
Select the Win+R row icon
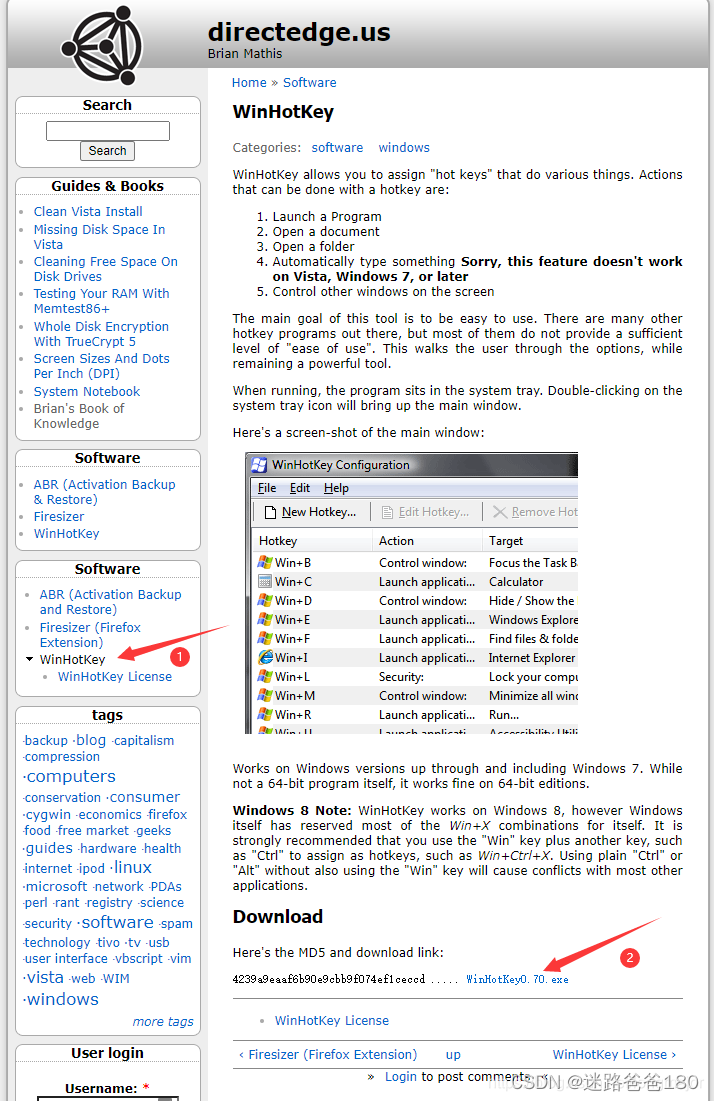(265, 714)
